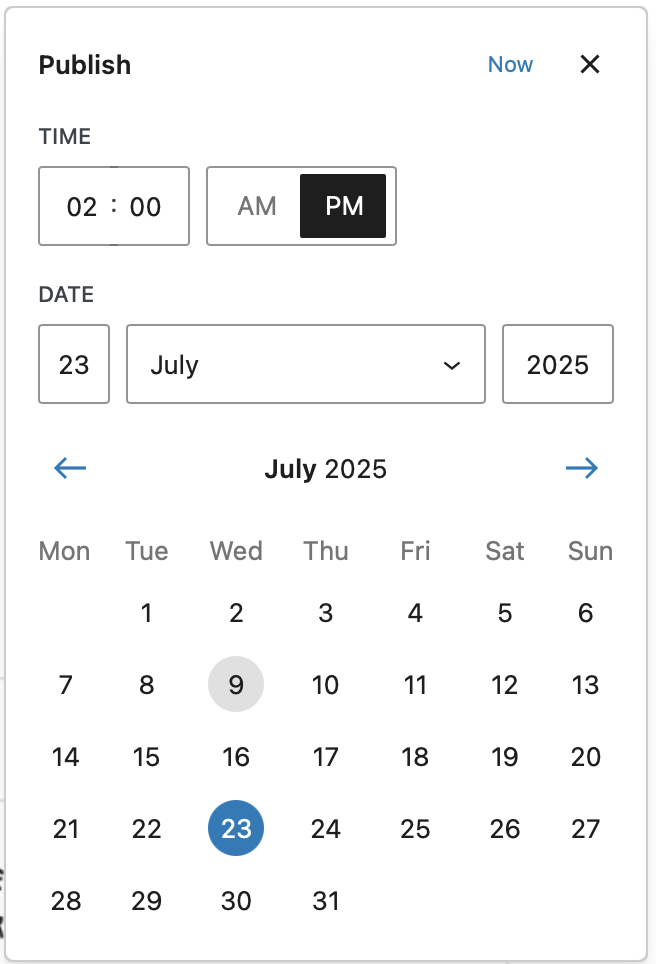Click the year input showing 2025
The width and height of the screenshot is (656, 964).
pos(558,364)
